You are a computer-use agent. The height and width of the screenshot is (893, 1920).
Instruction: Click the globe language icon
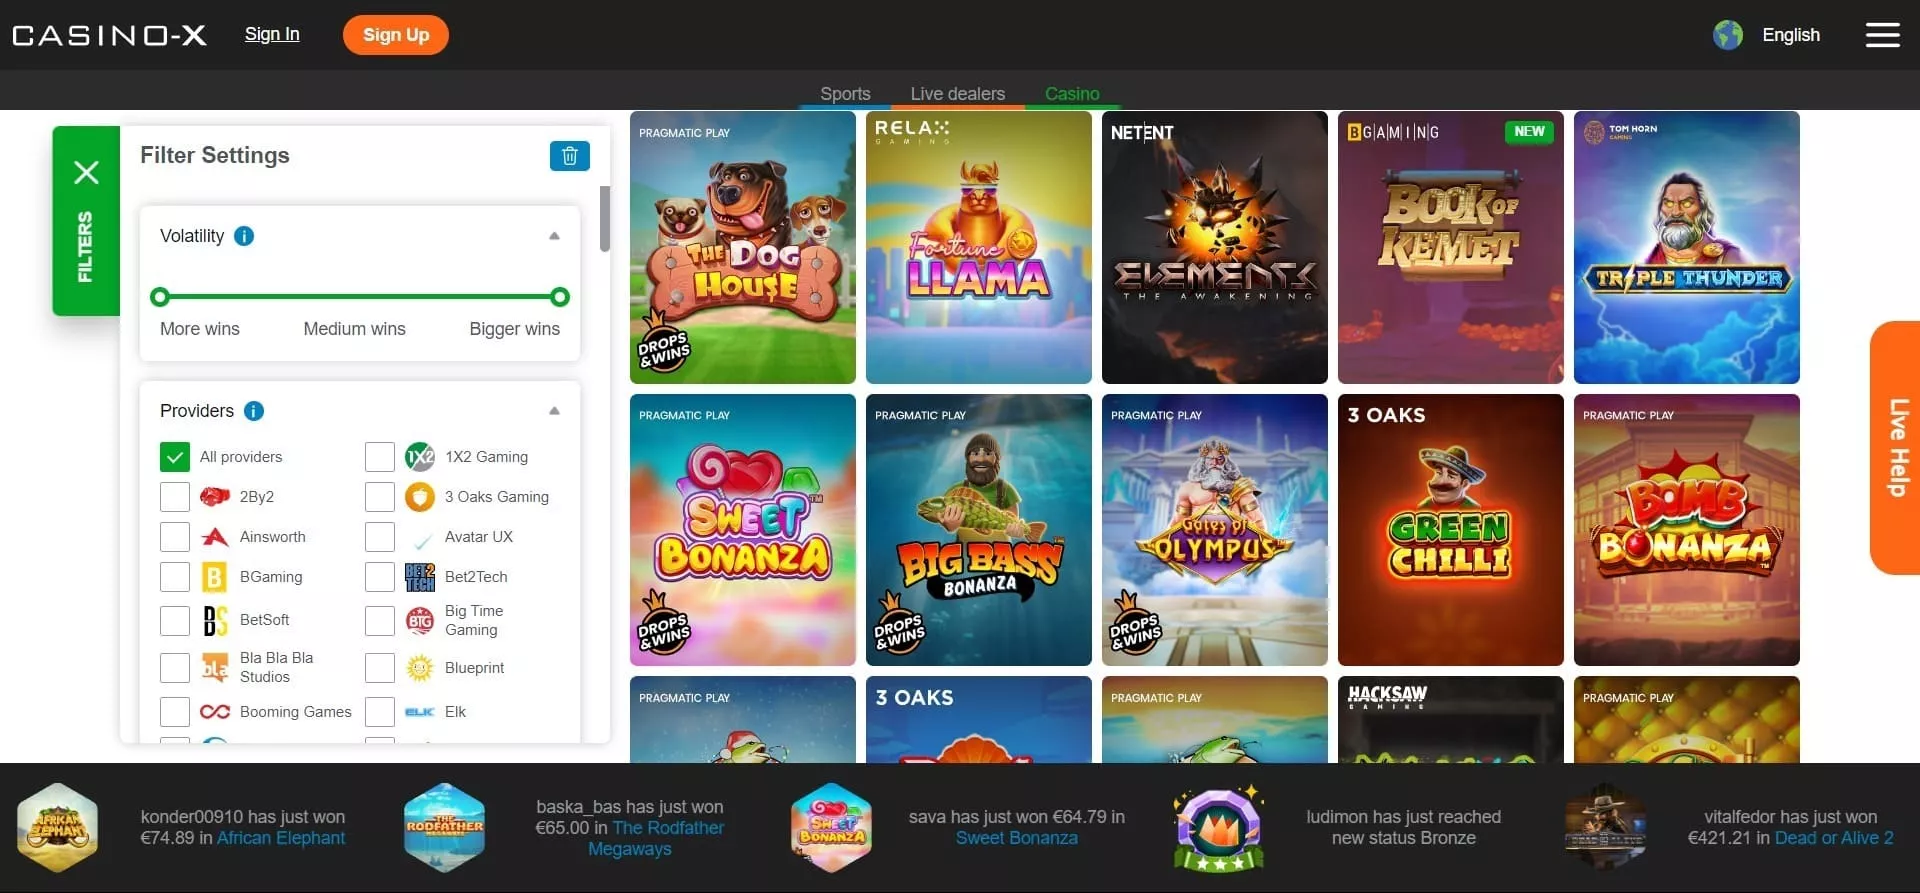1727,35
